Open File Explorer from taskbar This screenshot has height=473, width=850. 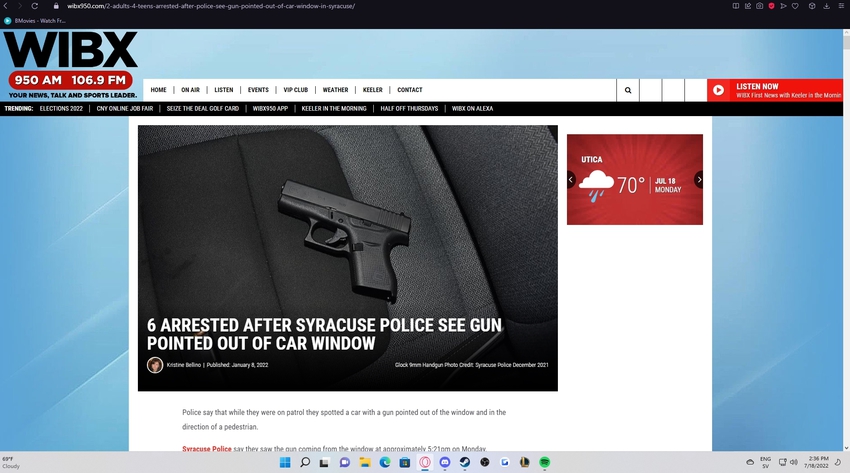(364, 462)
